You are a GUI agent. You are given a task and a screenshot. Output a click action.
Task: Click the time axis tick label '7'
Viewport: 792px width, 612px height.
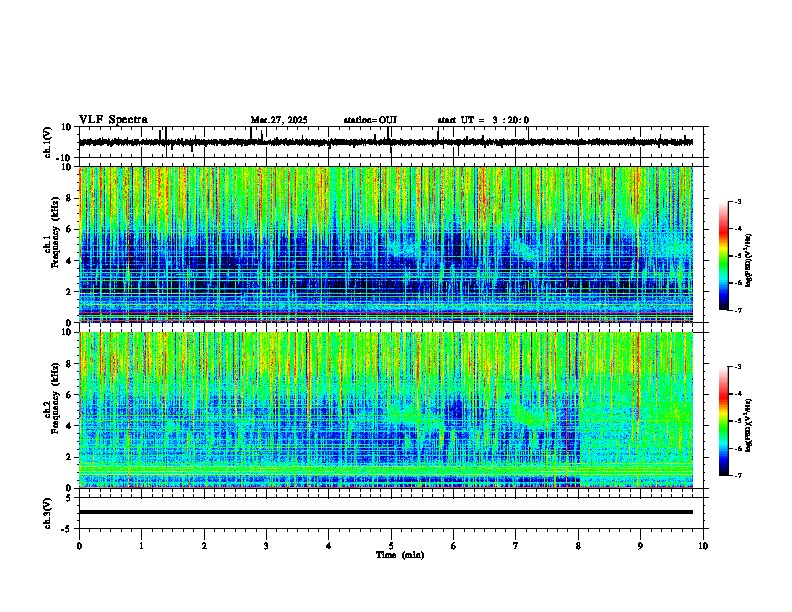tap(516, 546)
